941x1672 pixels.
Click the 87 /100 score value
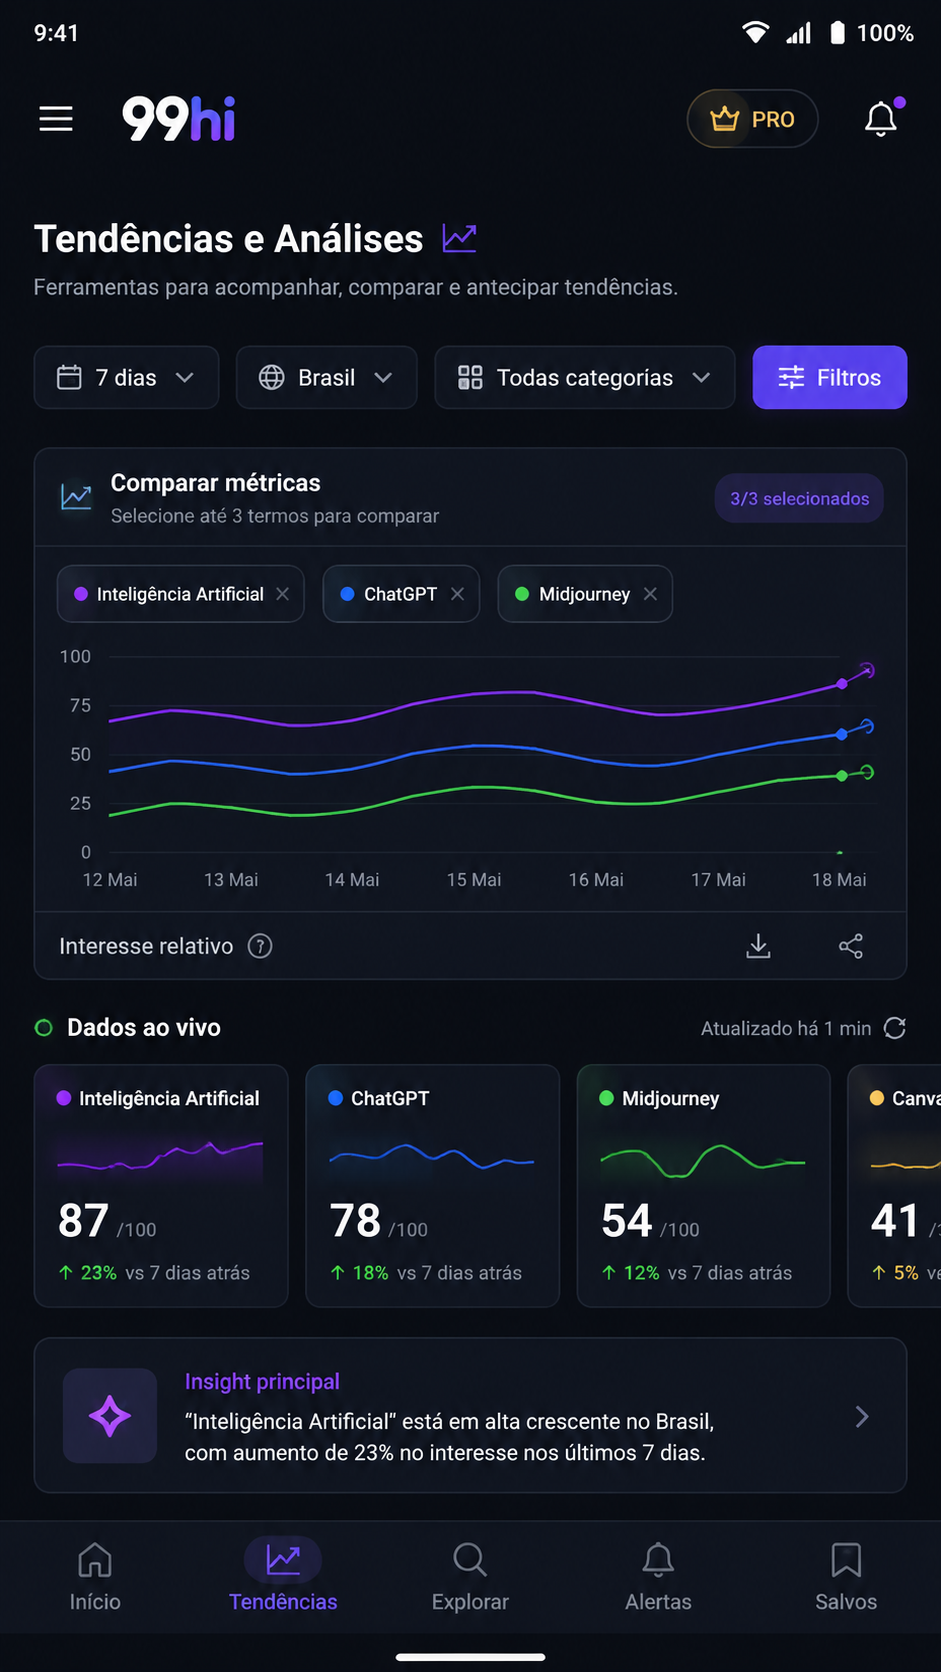click(x=107, y=1221)
